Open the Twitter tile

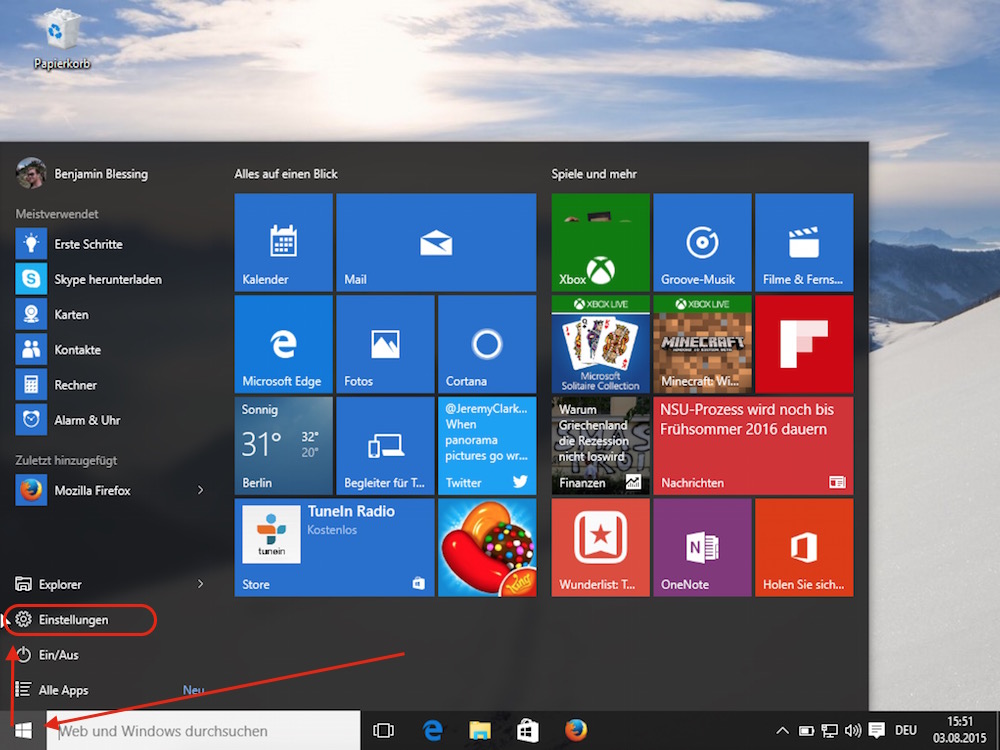click(x=487, y=446)
